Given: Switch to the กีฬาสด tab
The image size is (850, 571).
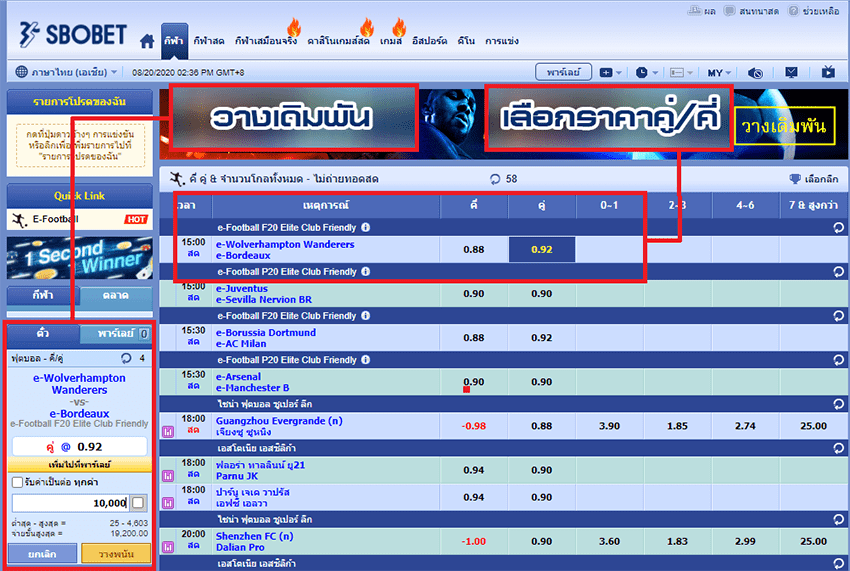Looking at the screenshot, I should click(209, 41).
